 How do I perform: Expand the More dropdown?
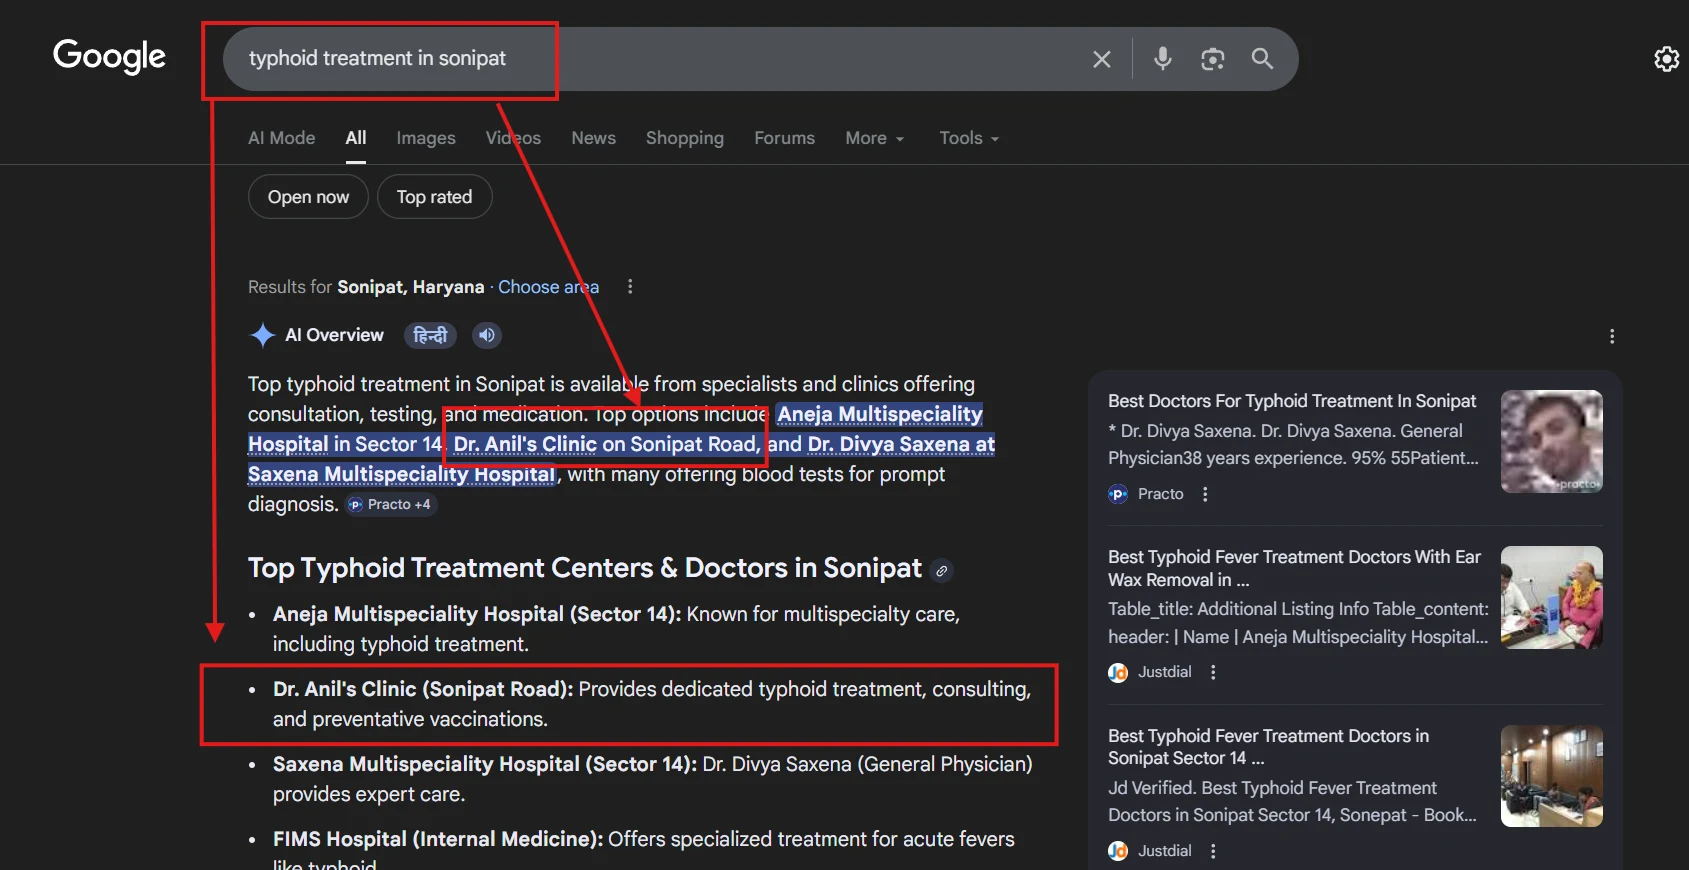click(875, 138)
